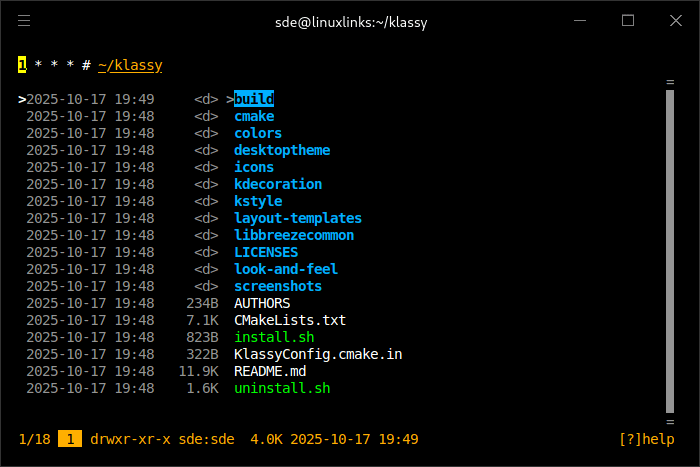Open the terminal hamburger menu
Viewport: 700px width, 467px height.
click(24, 21)
